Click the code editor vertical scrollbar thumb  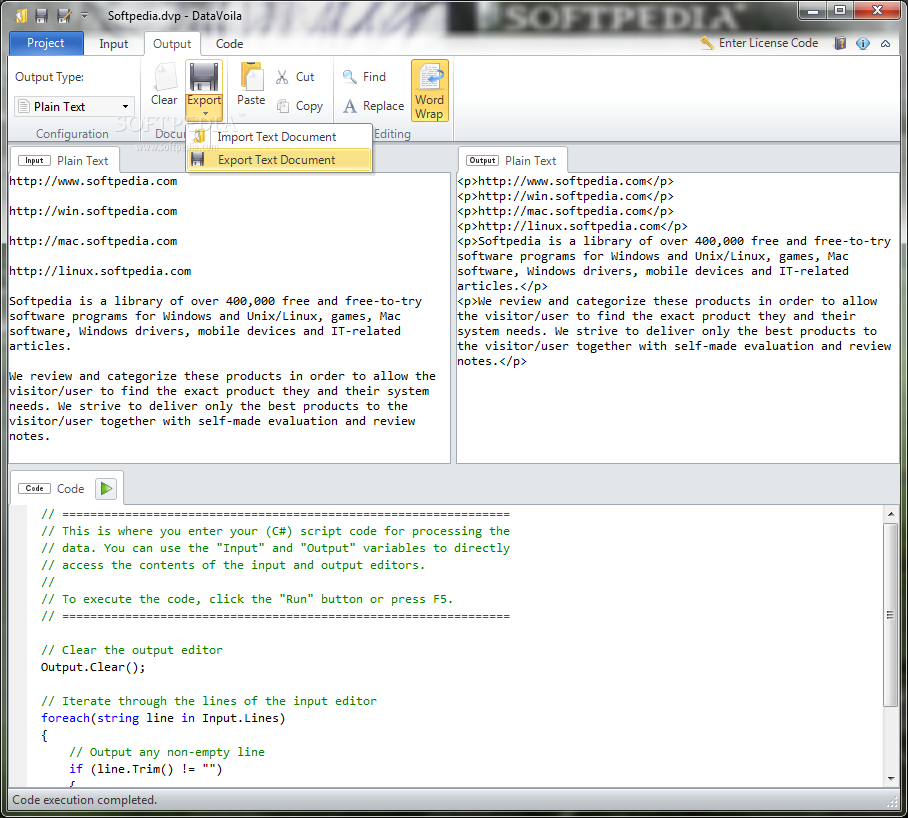coord(891,614)
